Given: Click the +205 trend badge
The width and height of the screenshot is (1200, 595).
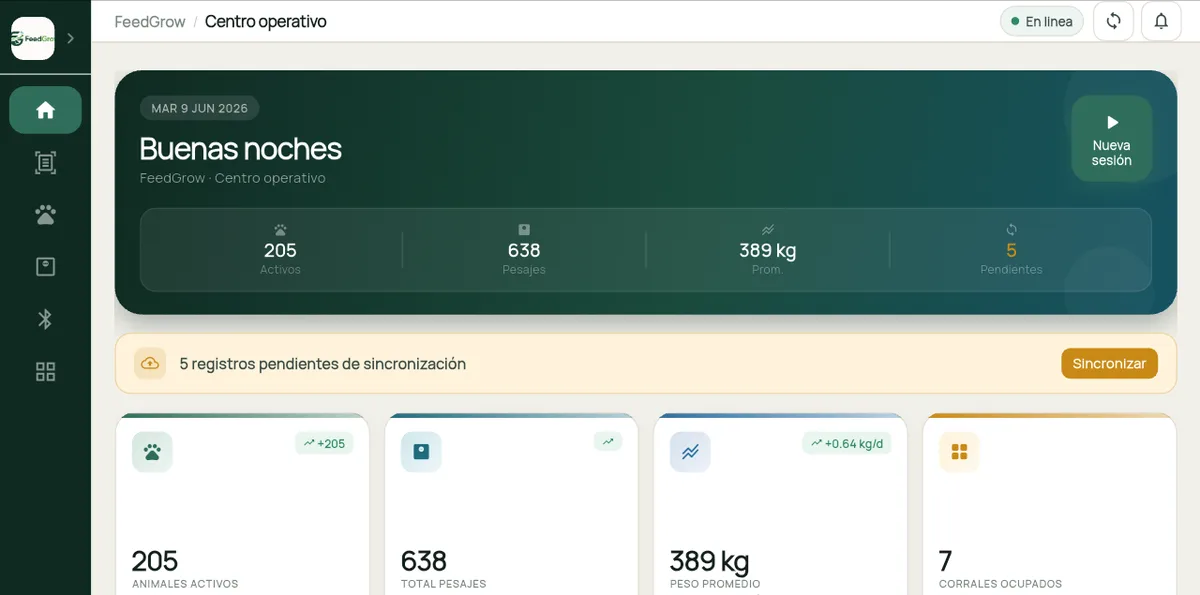Looking at the screenshot, I should click(x=324, y=443).
